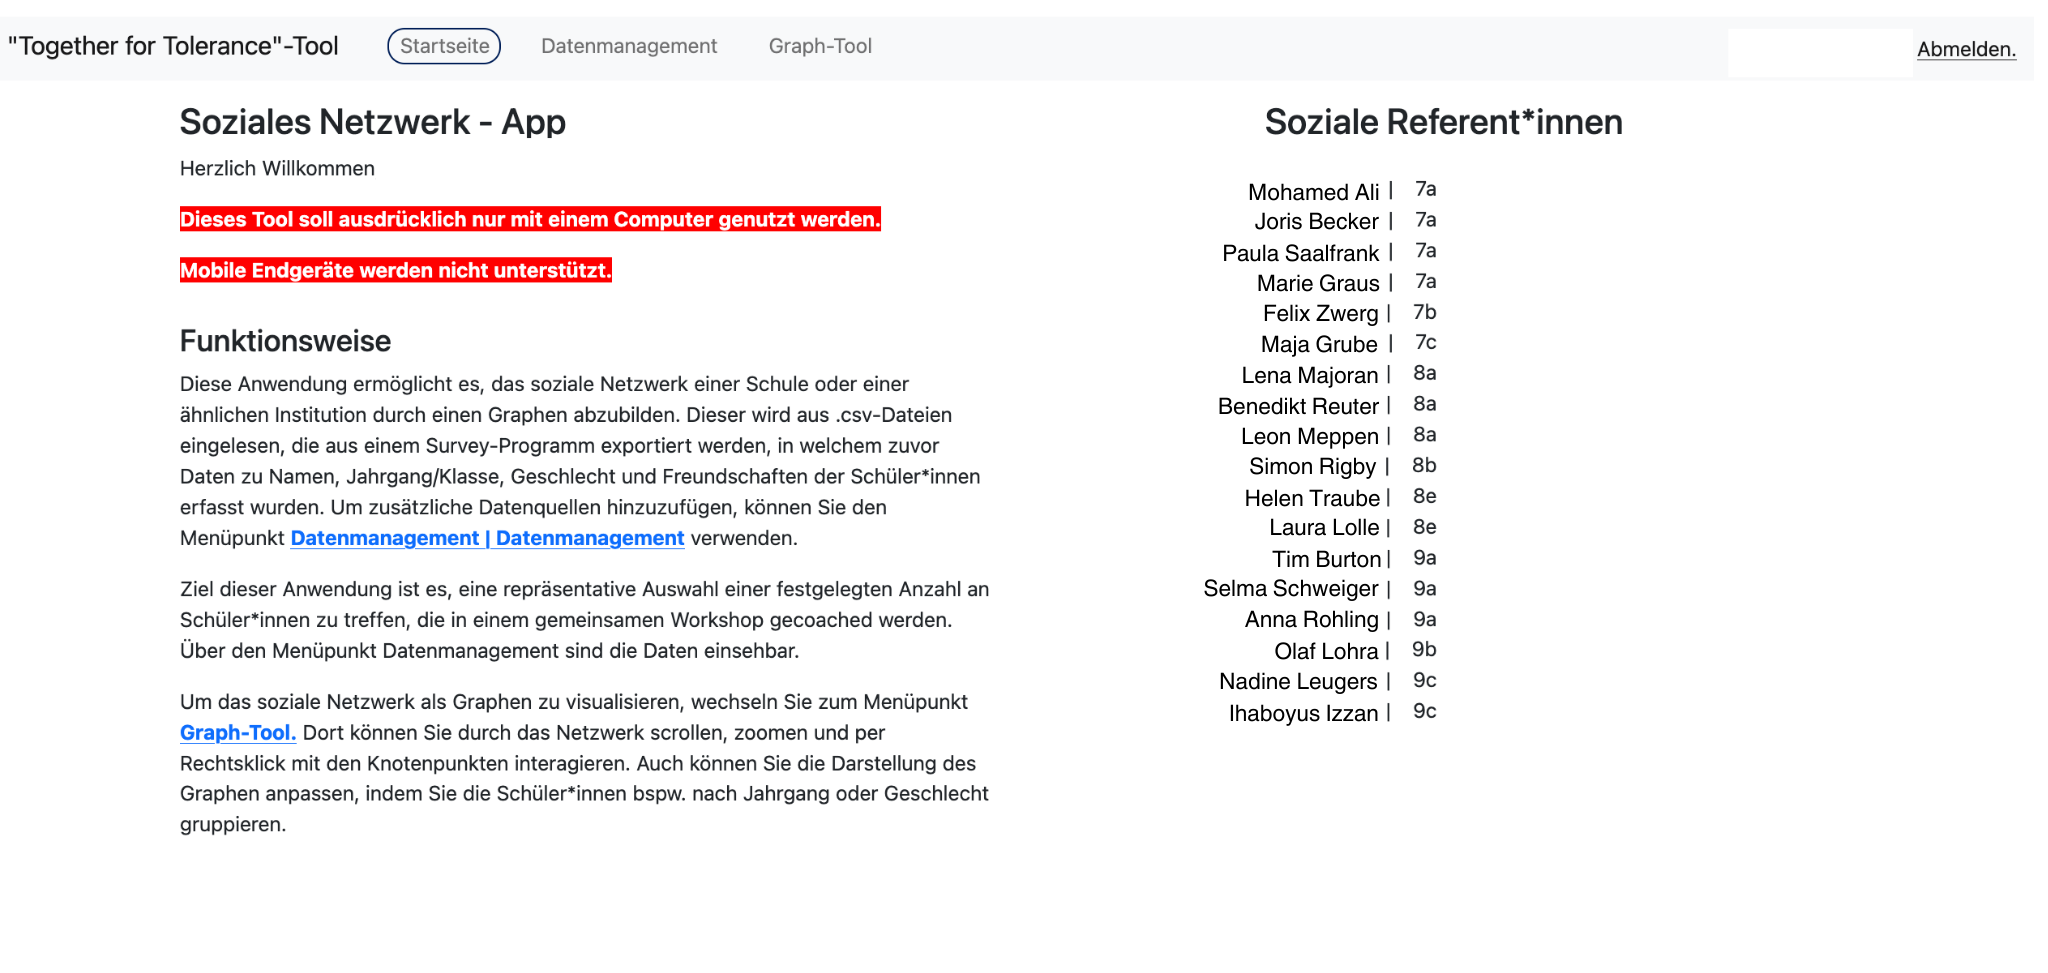Select Joris Becker in the list

click(1316, 222)
